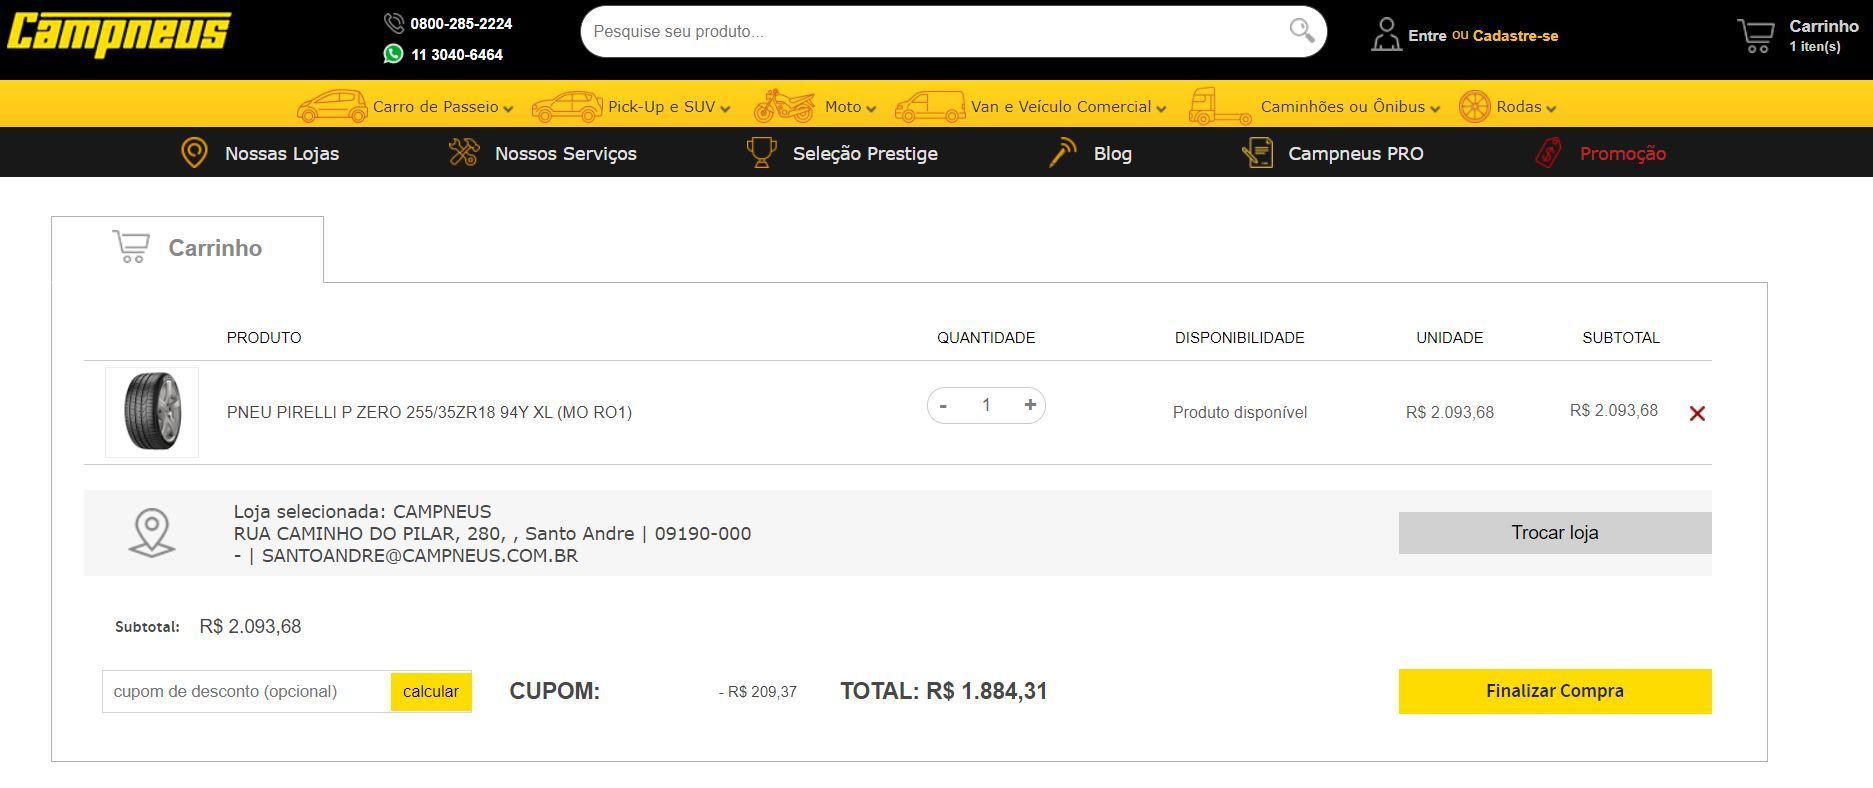Click the calcular coupon button
1873x788 pixels.
point(431,691)
